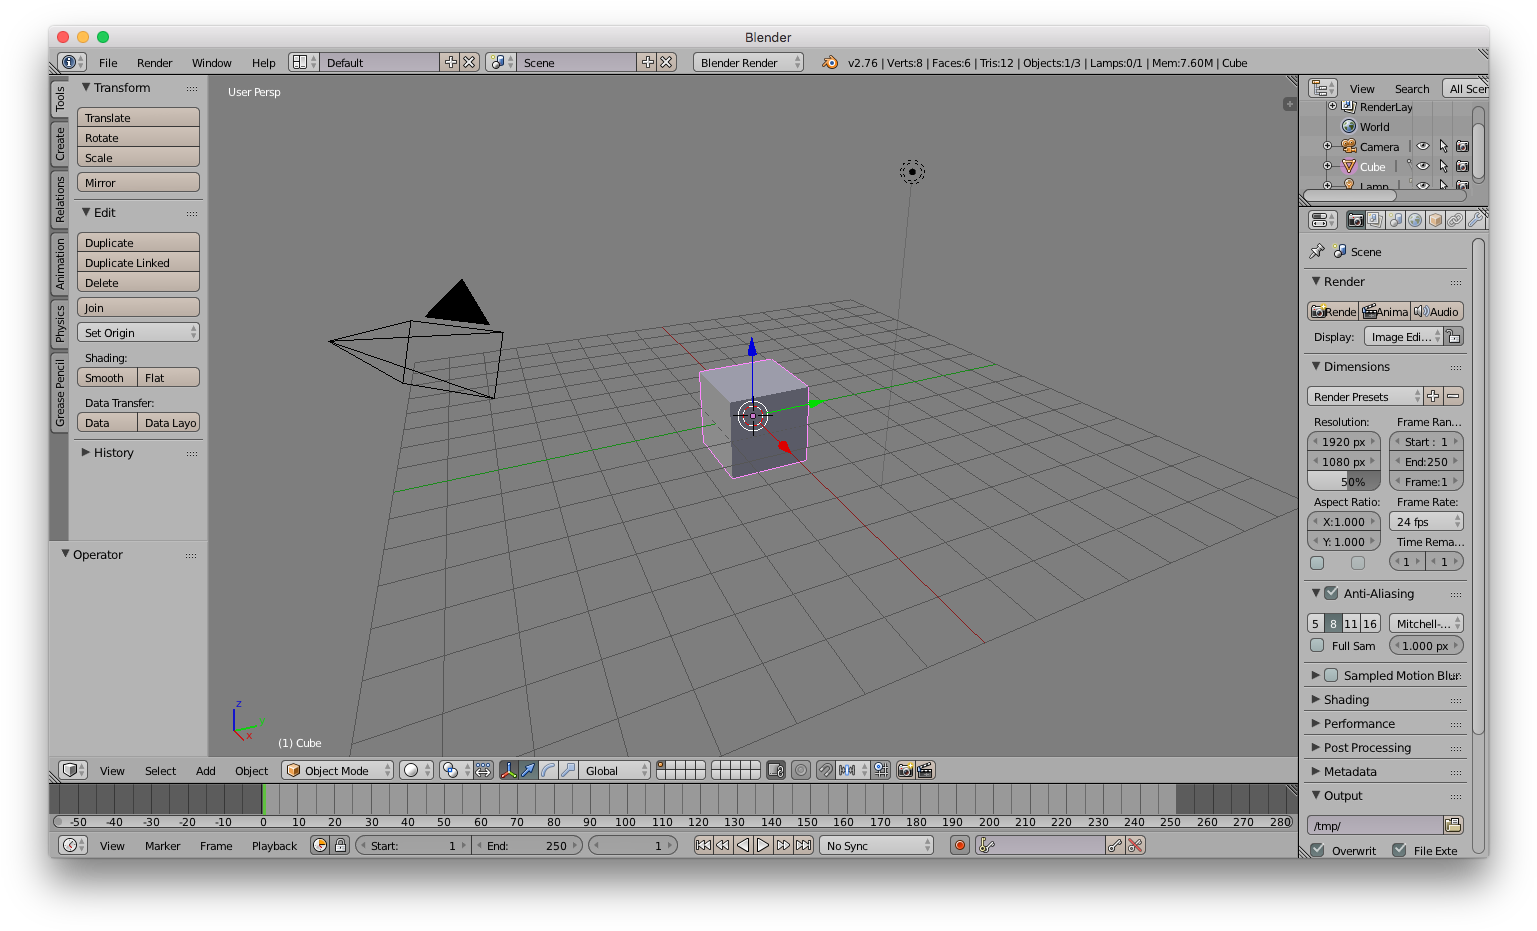Open the World properties tab icon
Screen dimensions: 1537x931
click(x=1415, y=220)
